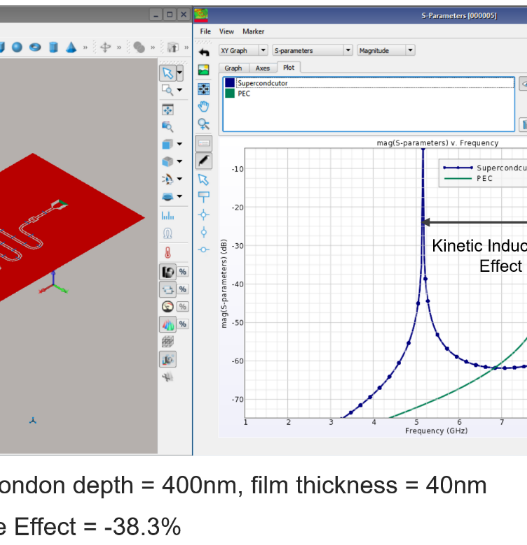527x545 pixels.
Task: Click the T-shaped marker label icon
Action: click(x=204, y=197)
